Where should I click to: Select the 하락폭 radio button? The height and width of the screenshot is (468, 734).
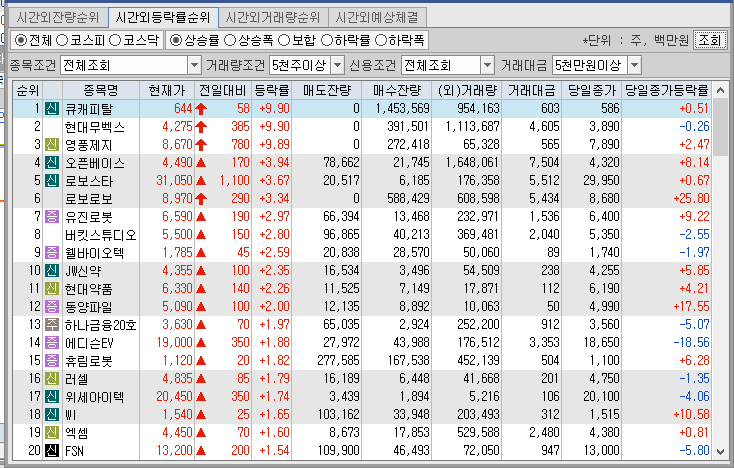381,40
